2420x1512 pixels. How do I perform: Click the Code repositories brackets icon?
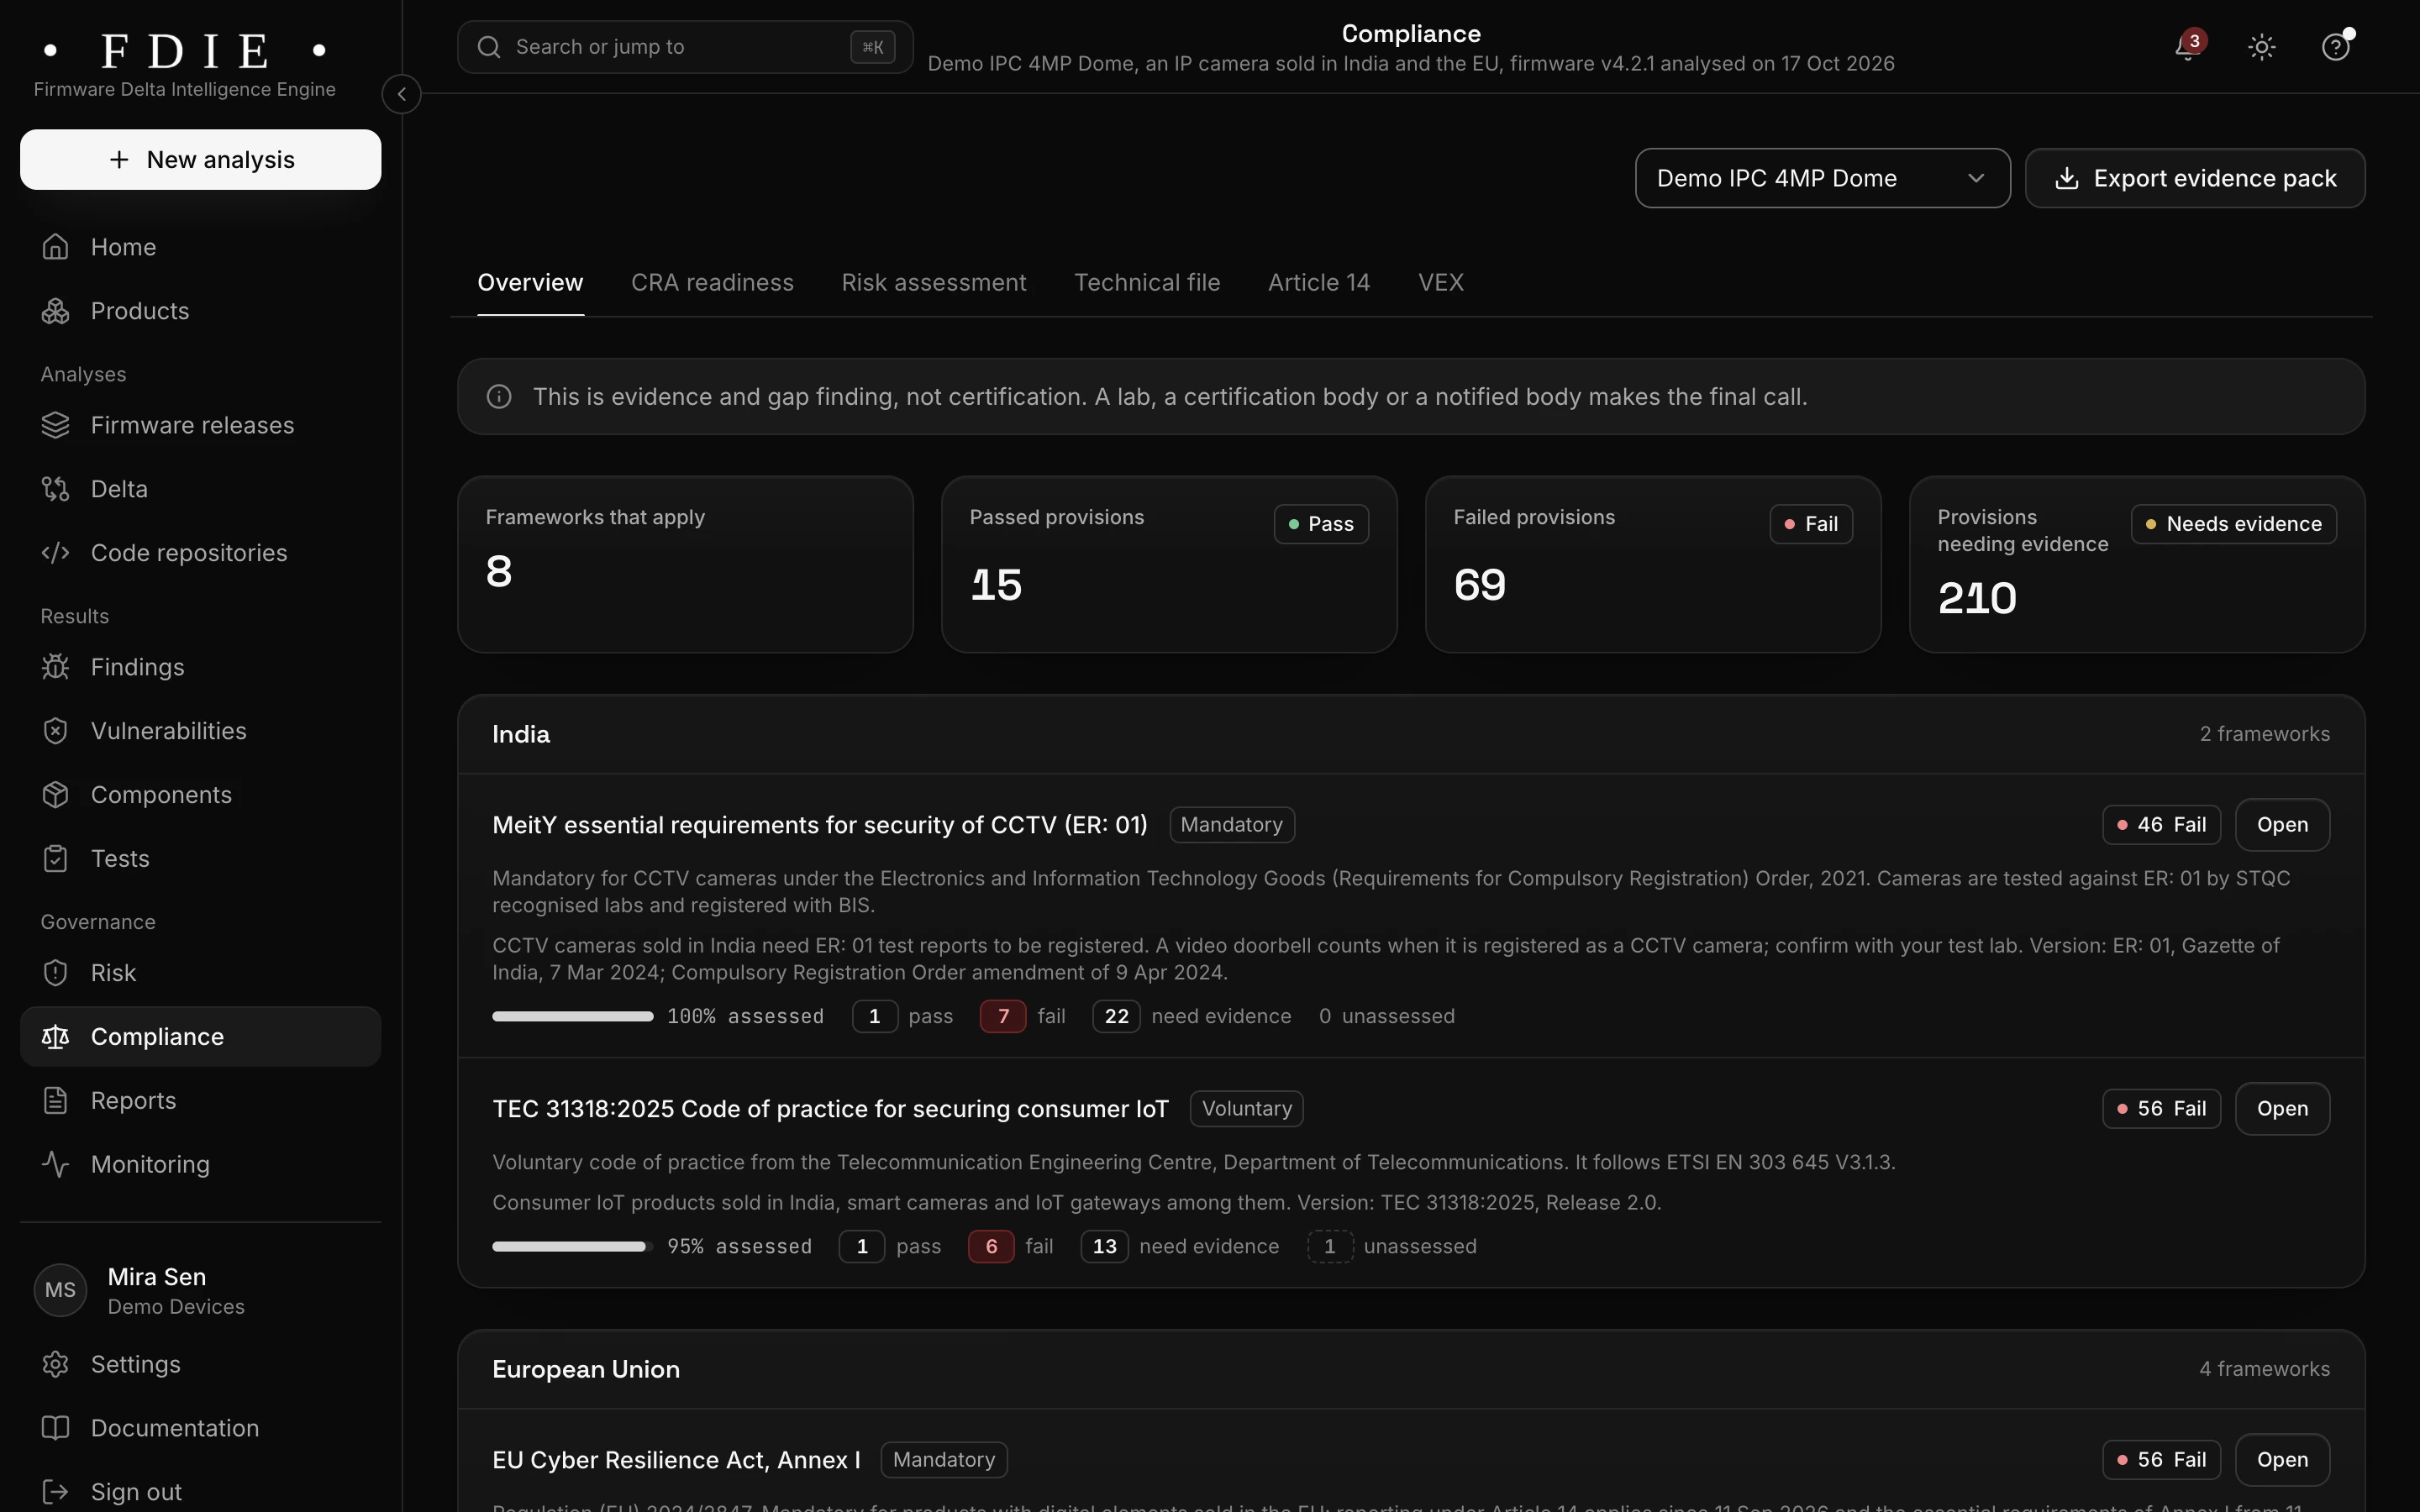pyautogui.click(x=56, y=553)
